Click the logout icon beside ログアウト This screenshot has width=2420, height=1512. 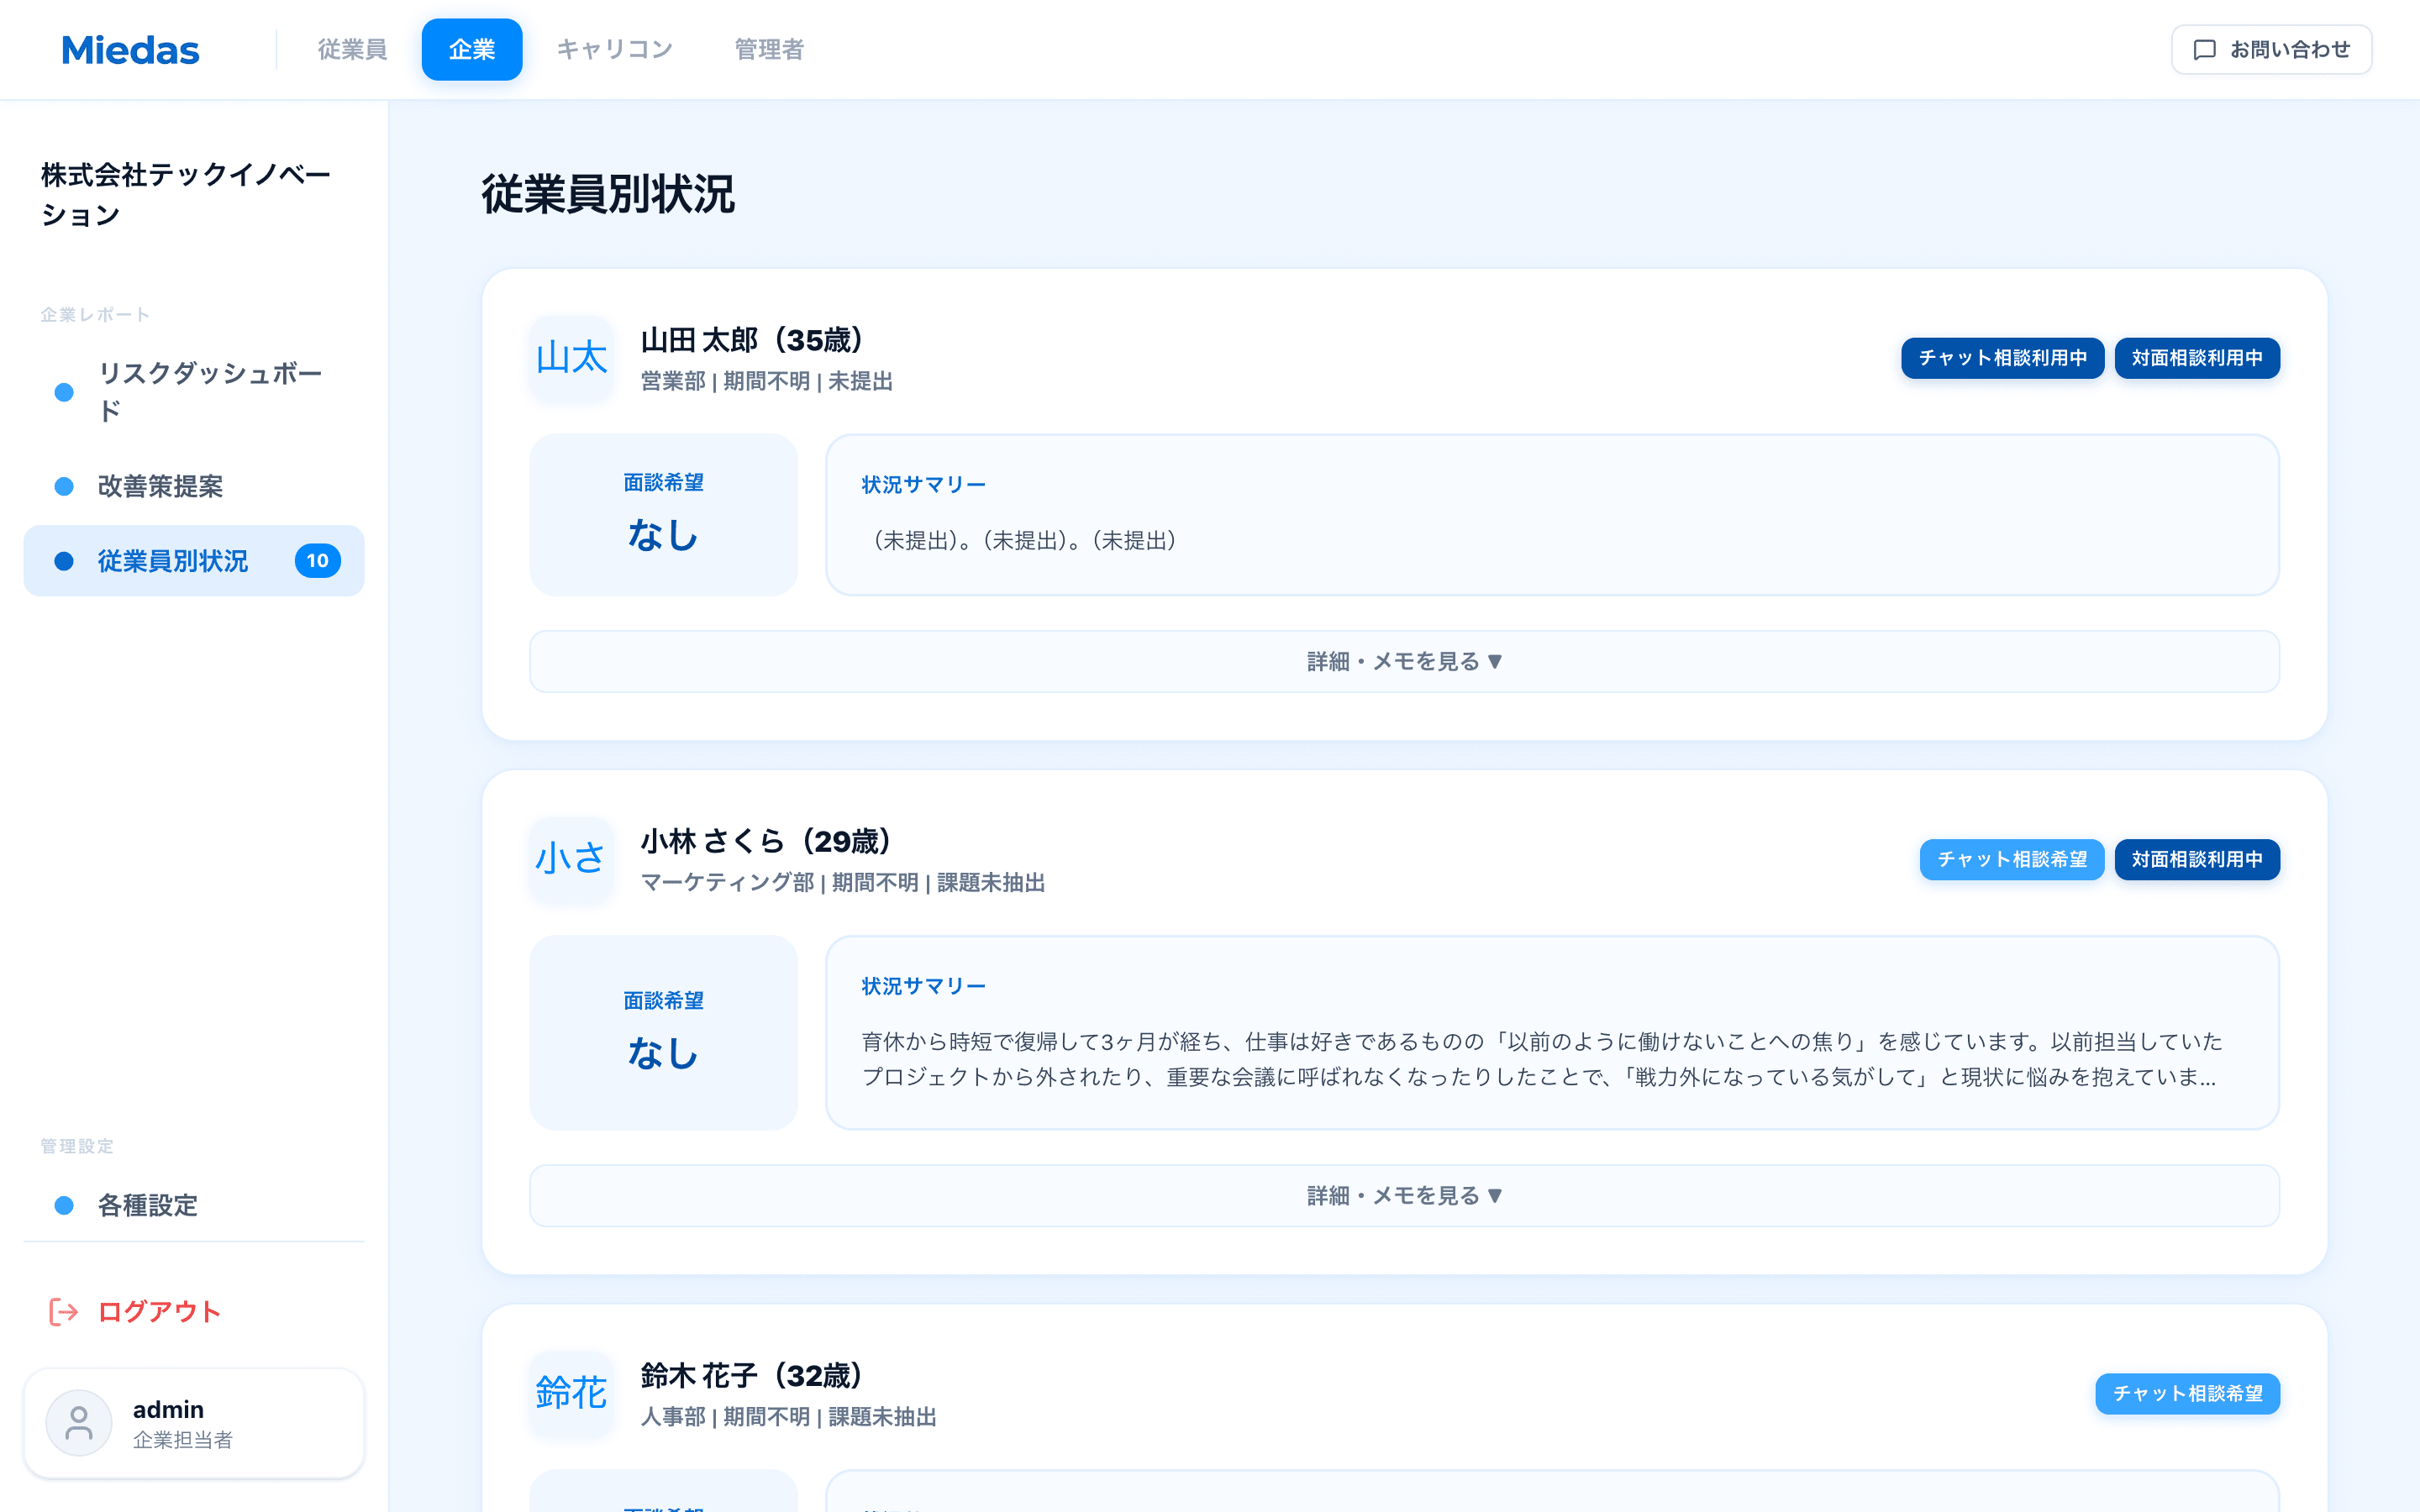click(x=62, y=1311)
